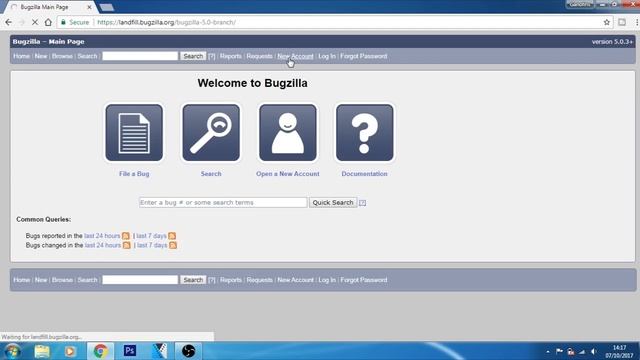Click New in the top navigation bar

pyautogui.click(x=41, y=56)
